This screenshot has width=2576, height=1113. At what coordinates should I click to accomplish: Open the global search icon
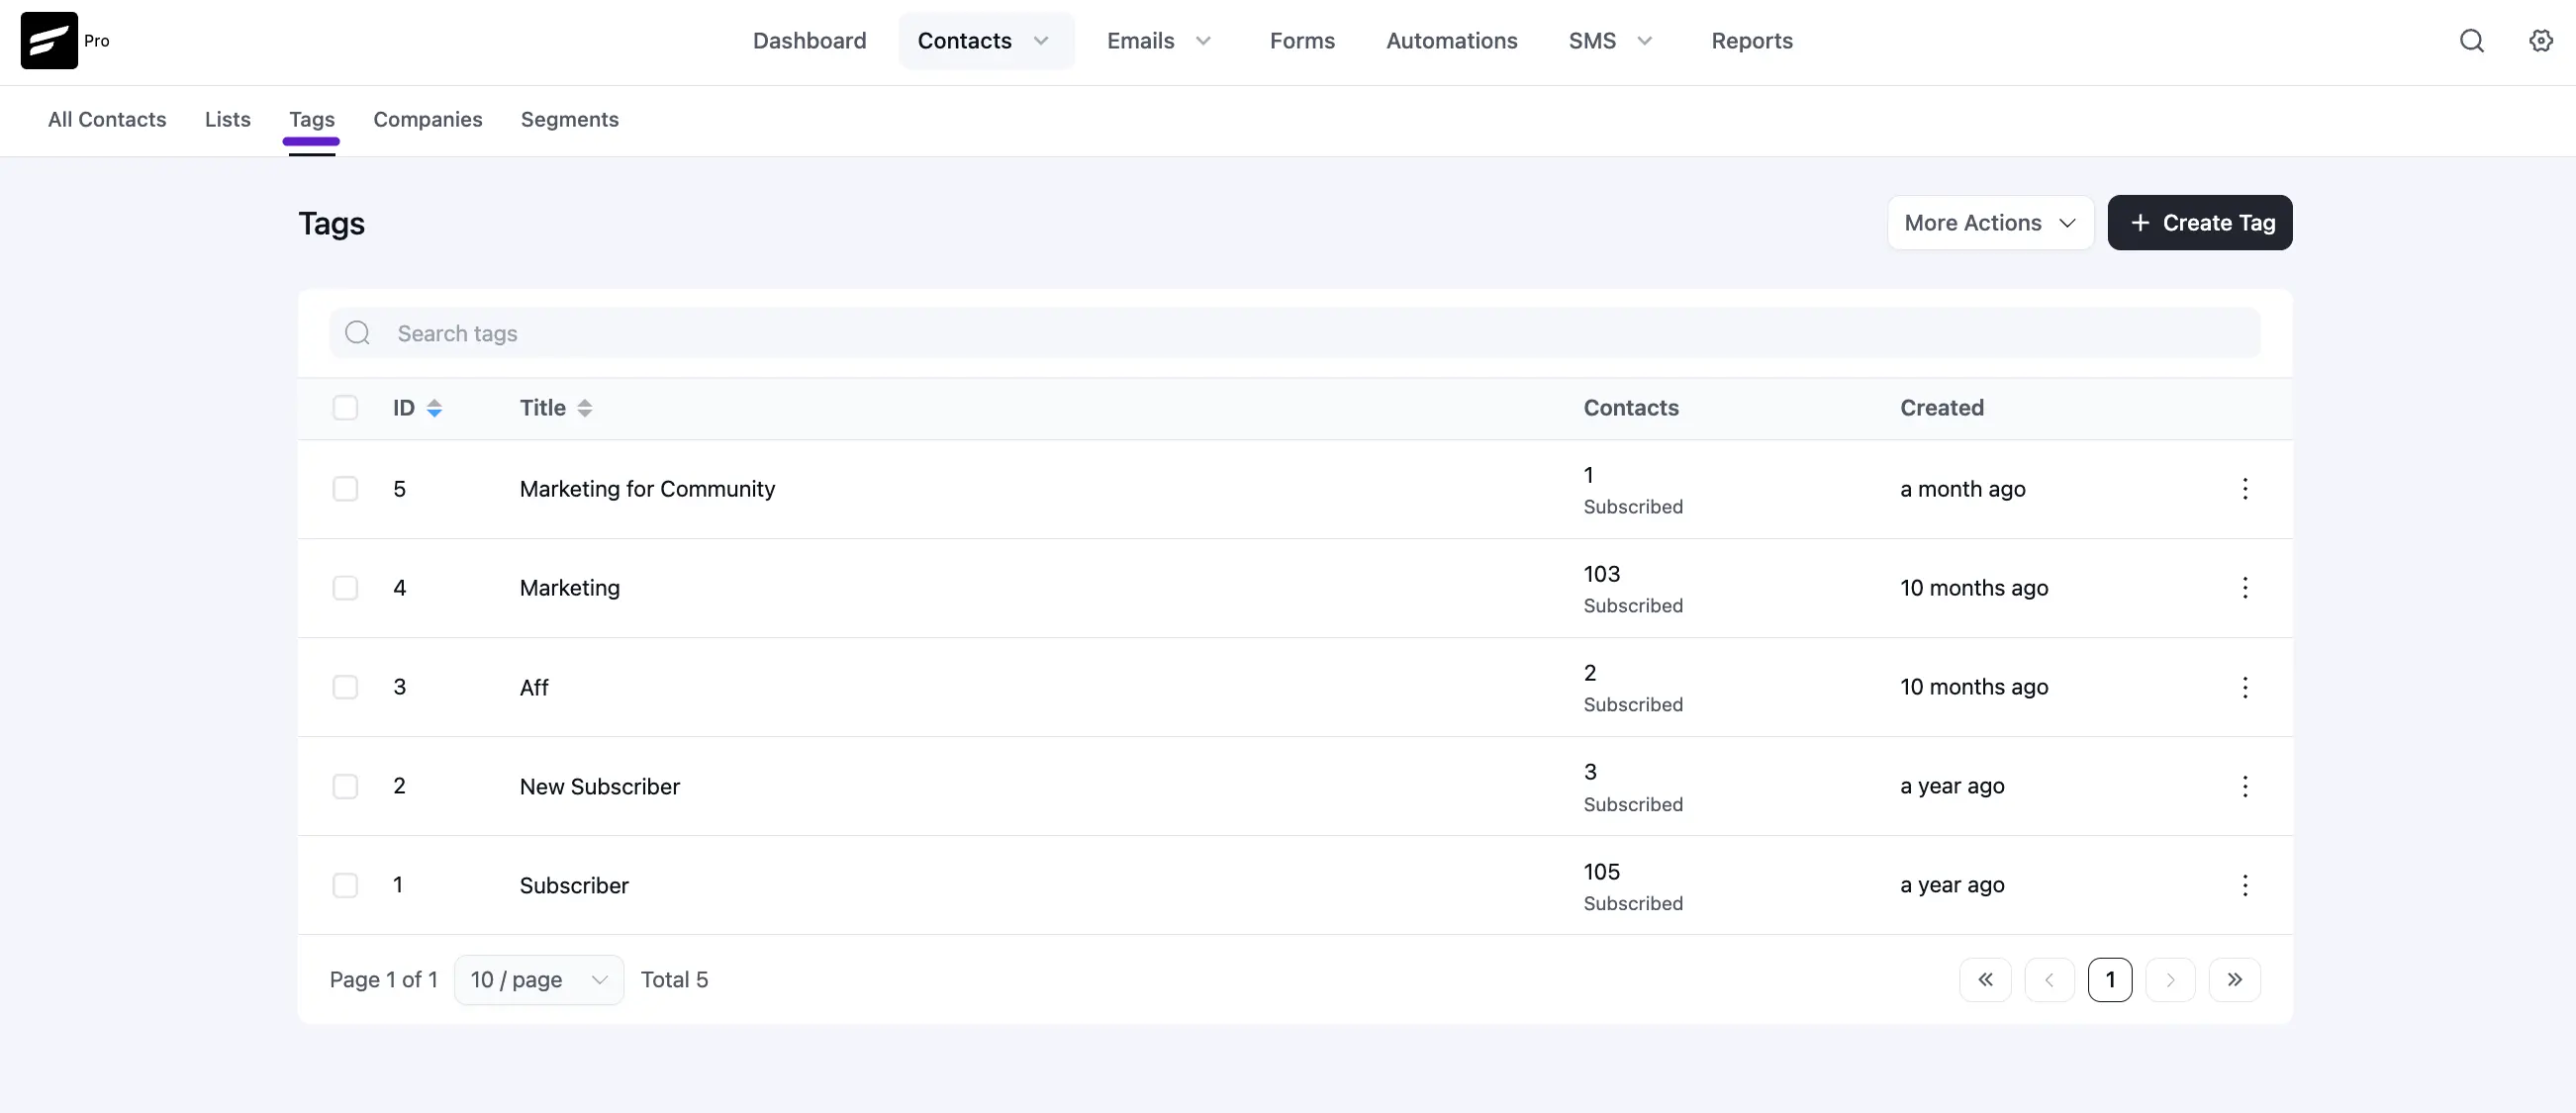pyautogui.click(x=2471, y=41)
